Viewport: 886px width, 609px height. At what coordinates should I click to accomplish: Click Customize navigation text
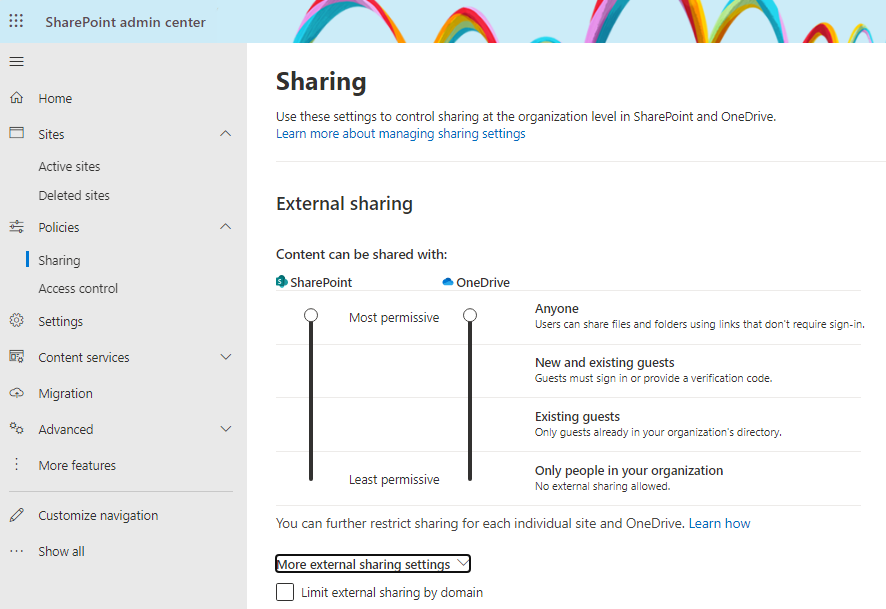pyautogui.click(x=98, y=515)
